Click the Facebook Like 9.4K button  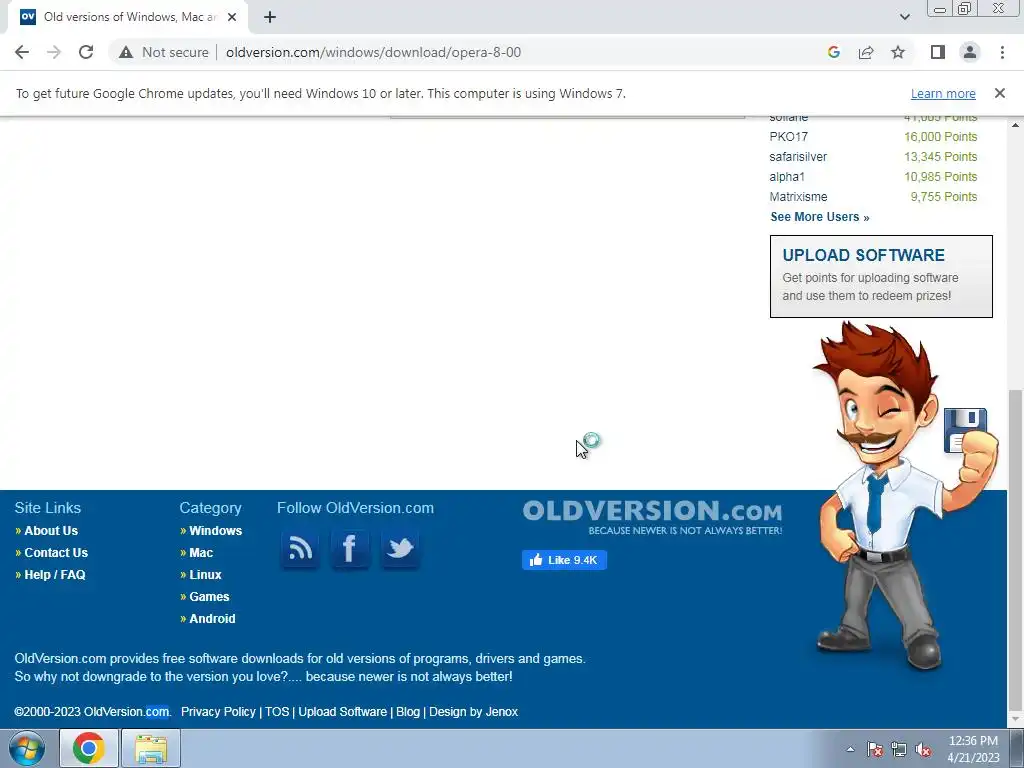click(564, 560)
